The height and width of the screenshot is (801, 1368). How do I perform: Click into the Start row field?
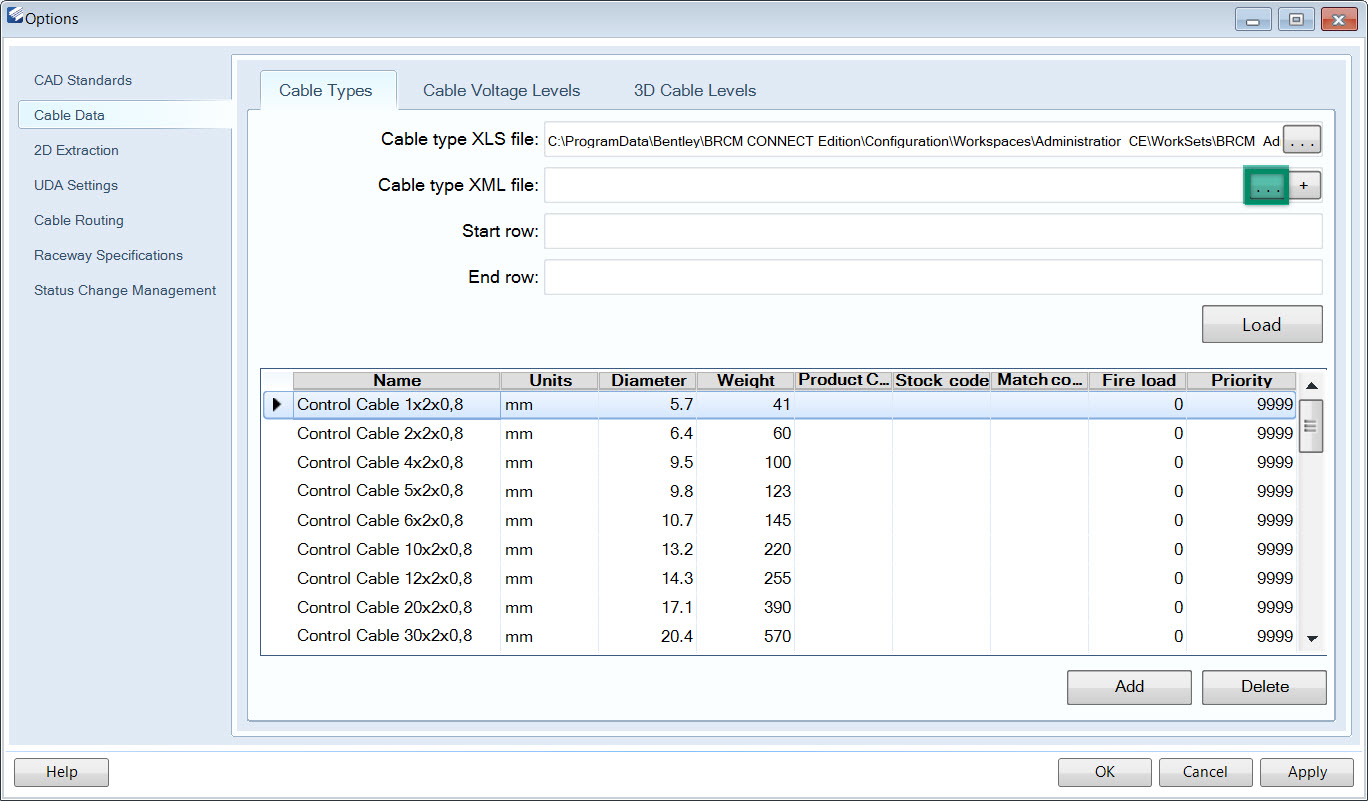pos(933,231)
